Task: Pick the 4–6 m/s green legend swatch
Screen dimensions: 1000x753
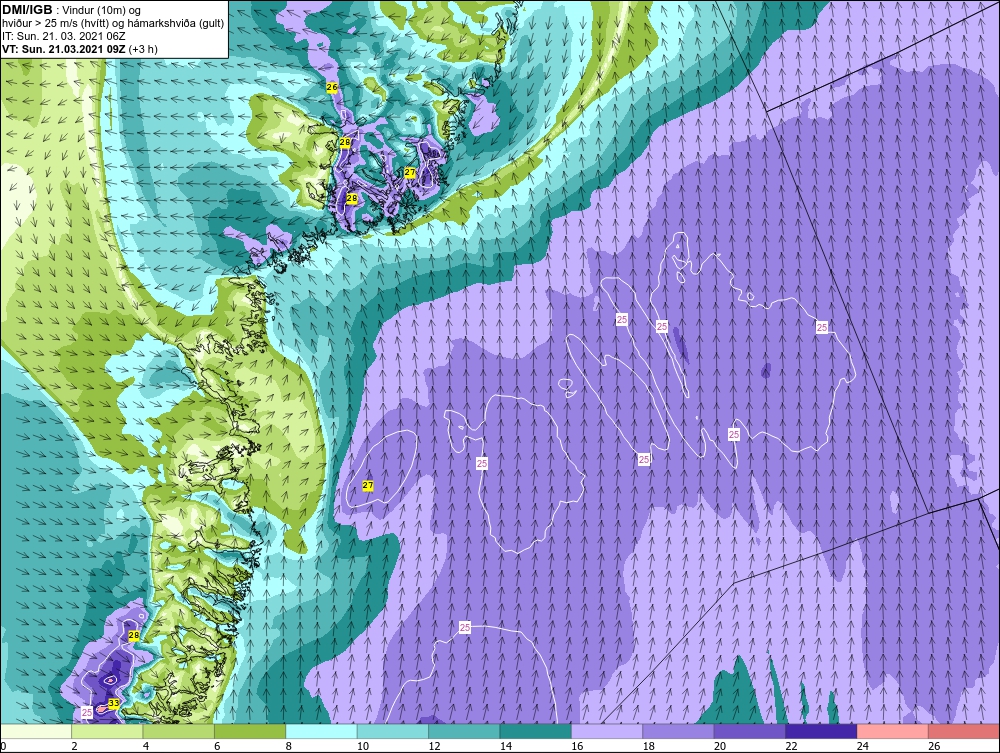Action: coord(179,731)
